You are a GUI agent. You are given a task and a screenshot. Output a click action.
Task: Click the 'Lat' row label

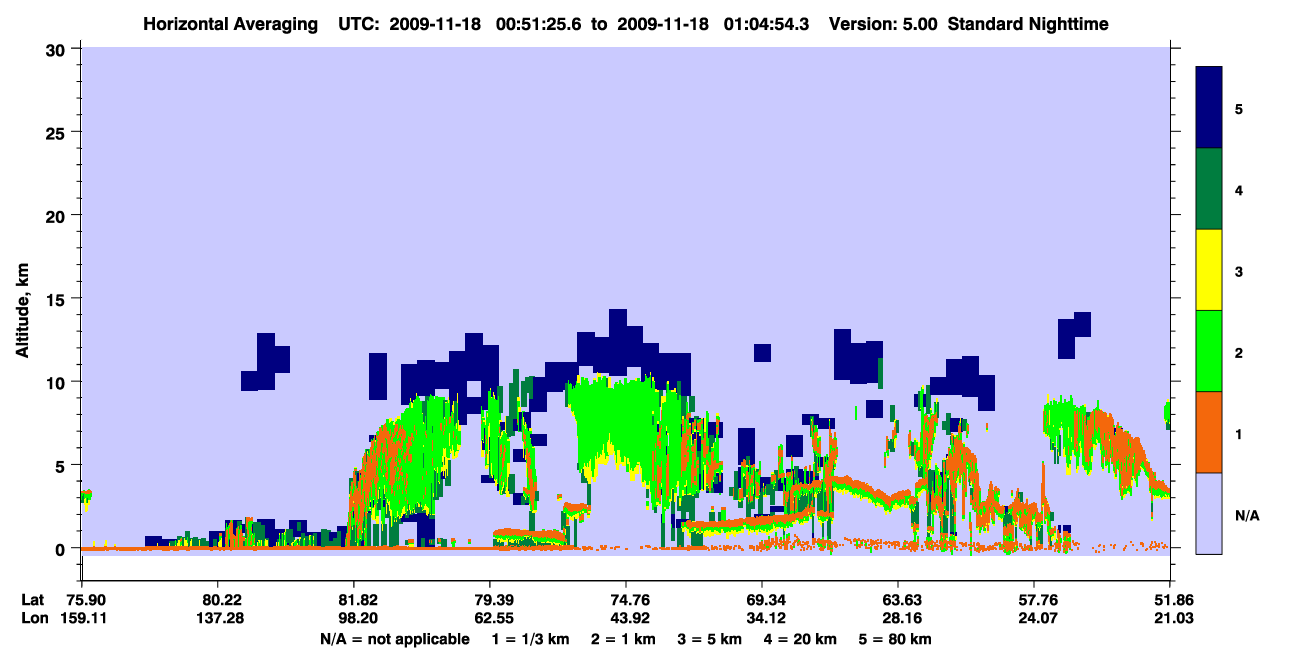click(x=31, y=600)
